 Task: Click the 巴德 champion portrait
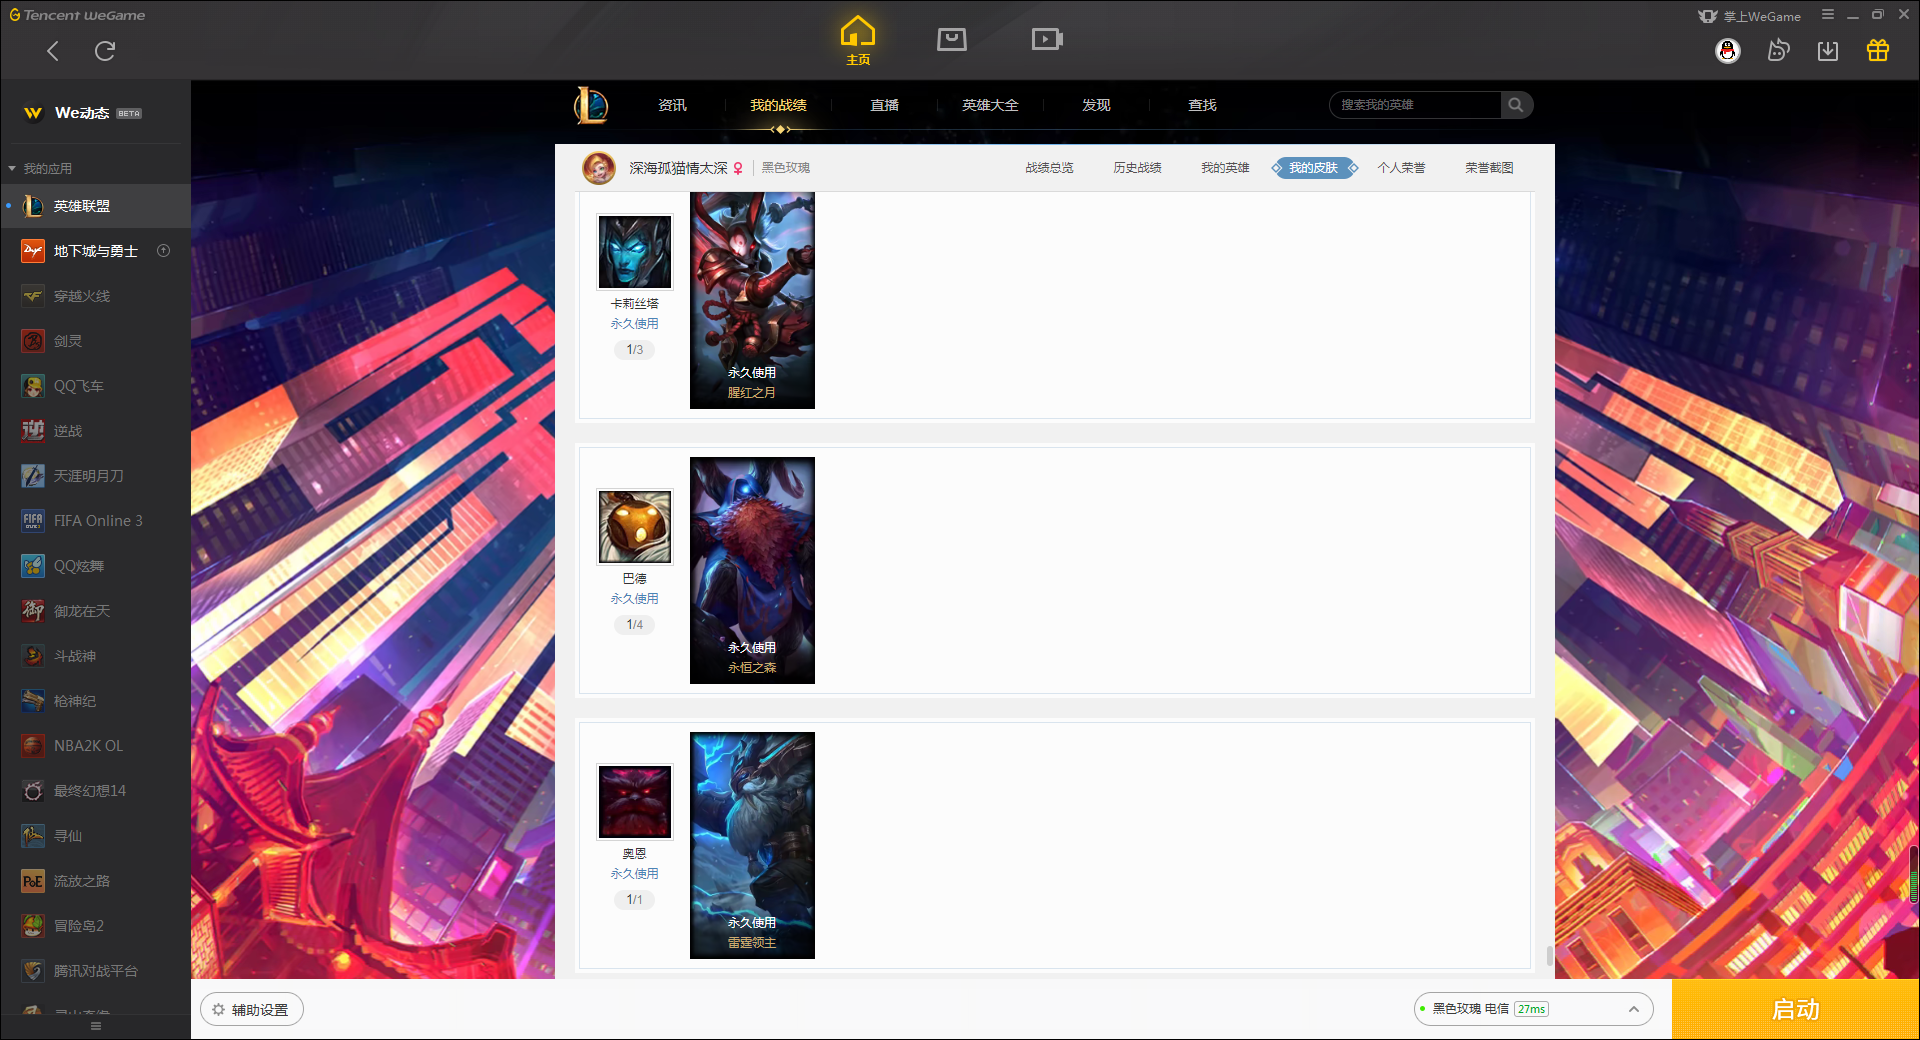click(635, 527)
